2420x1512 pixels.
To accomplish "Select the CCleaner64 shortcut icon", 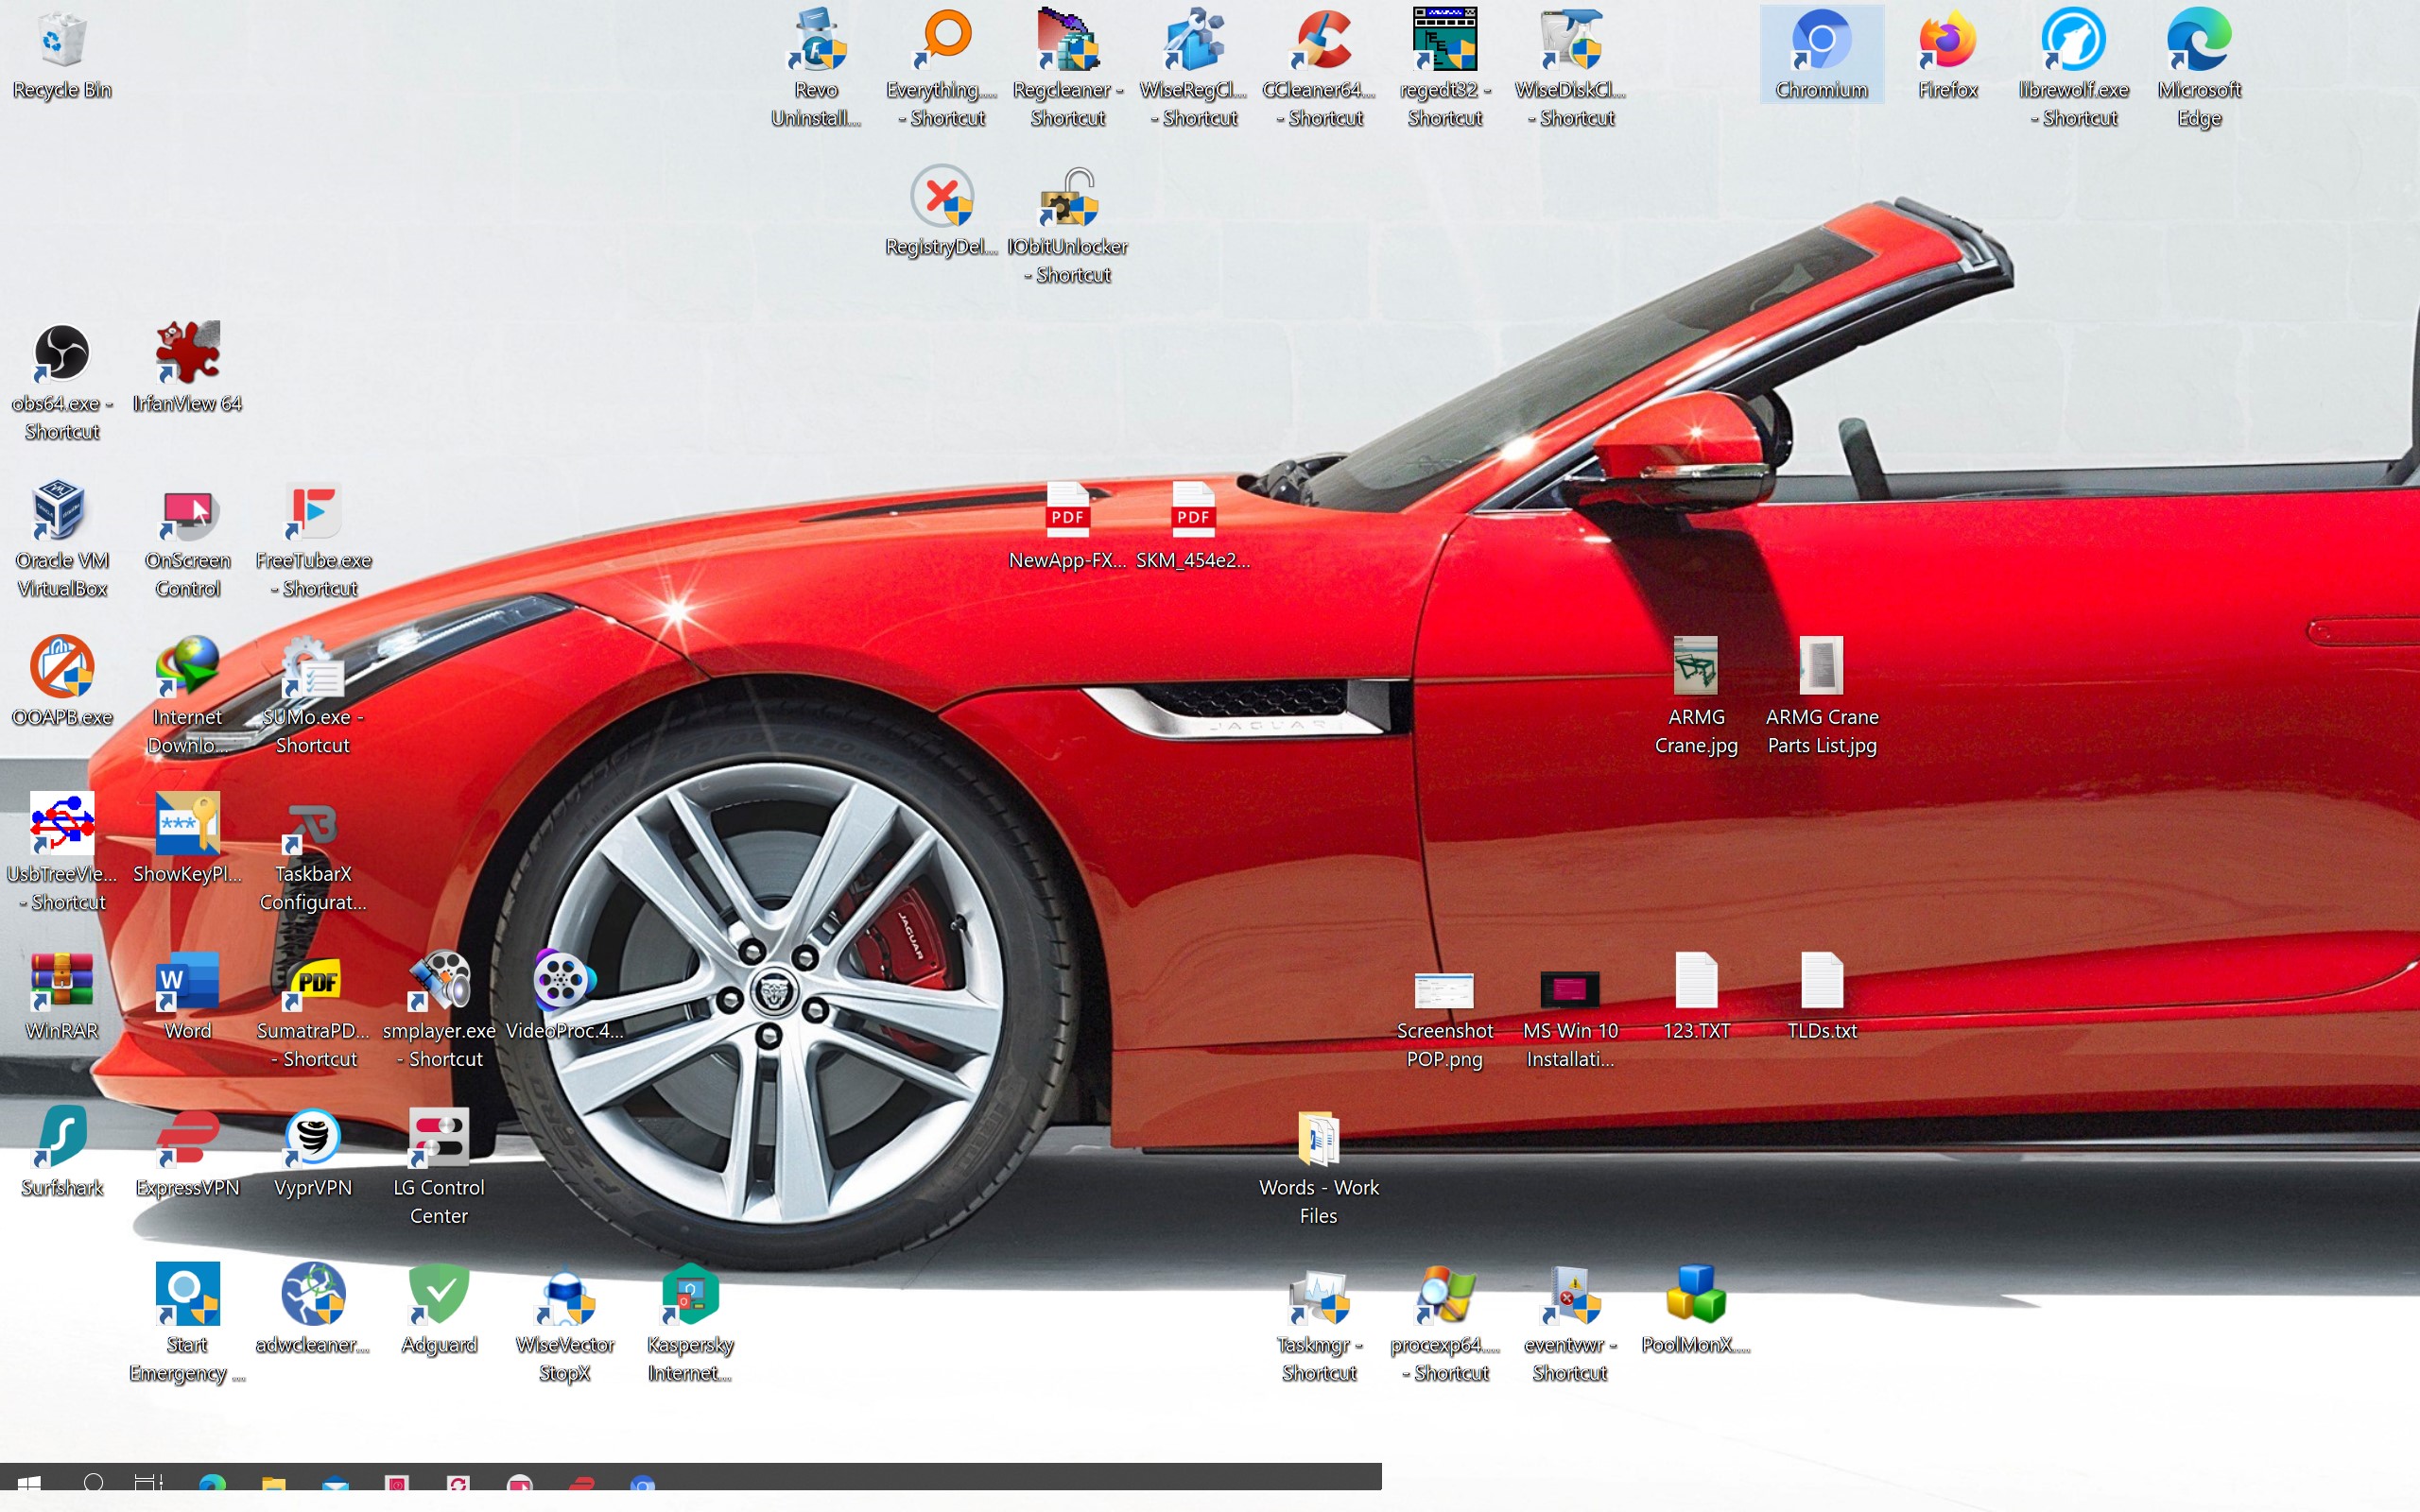I will [x=1319, y=42].
